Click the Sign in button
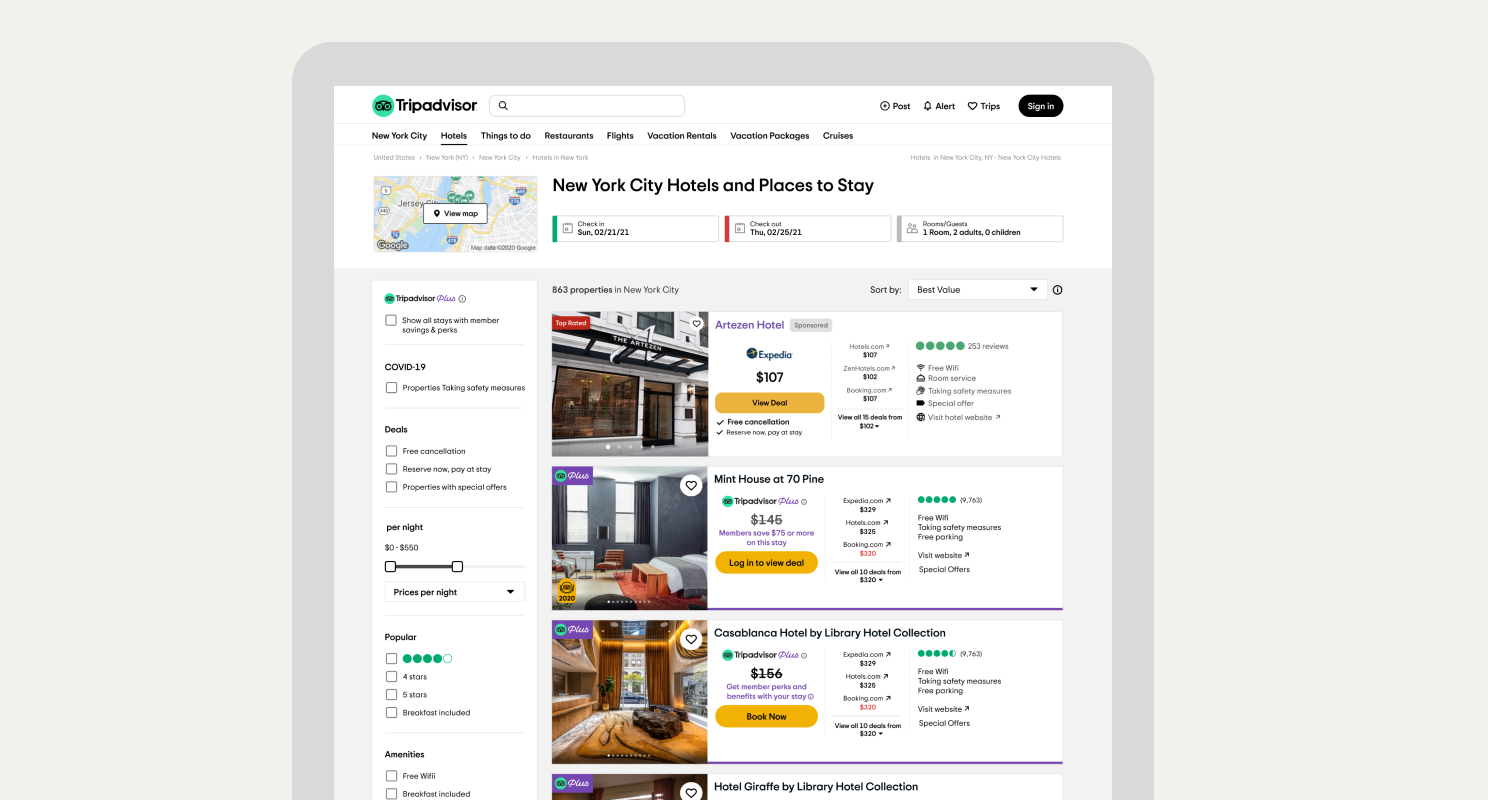 (1040, 106)
